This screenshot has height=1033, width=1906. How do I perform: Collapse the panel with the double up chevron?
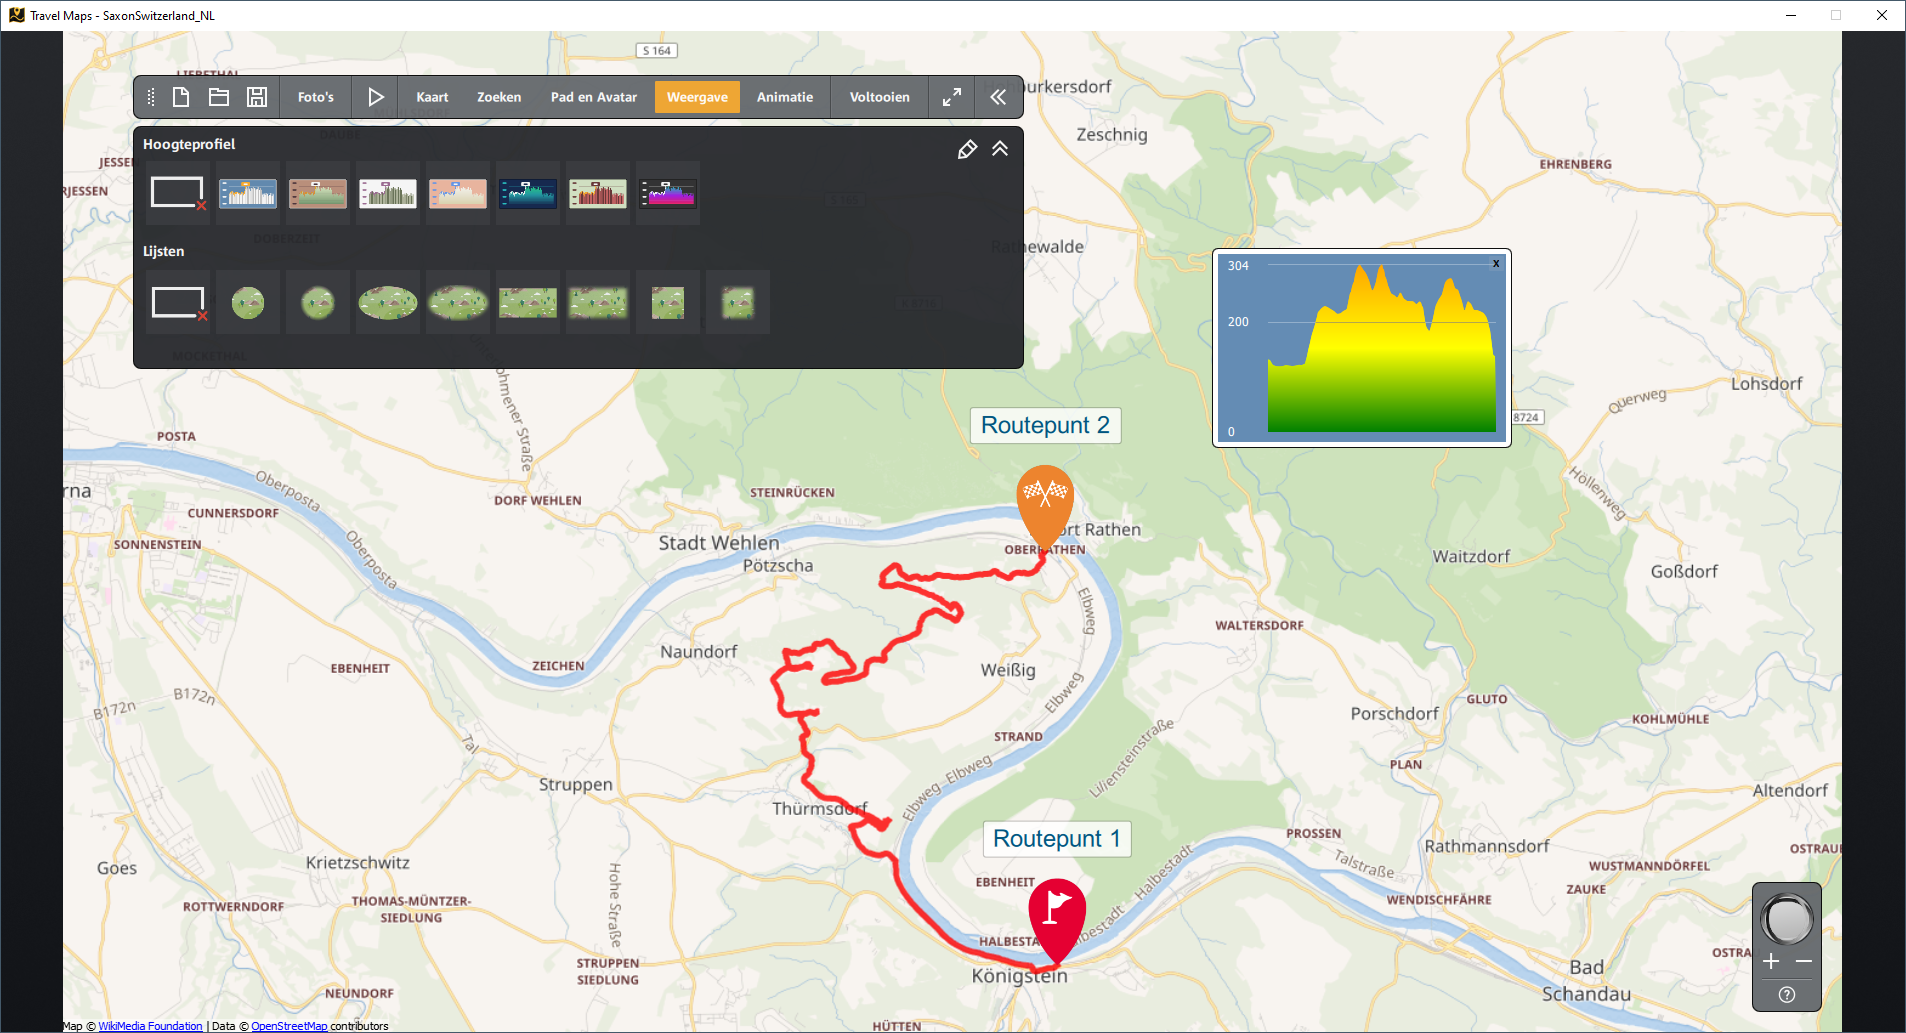point(1000,149)
